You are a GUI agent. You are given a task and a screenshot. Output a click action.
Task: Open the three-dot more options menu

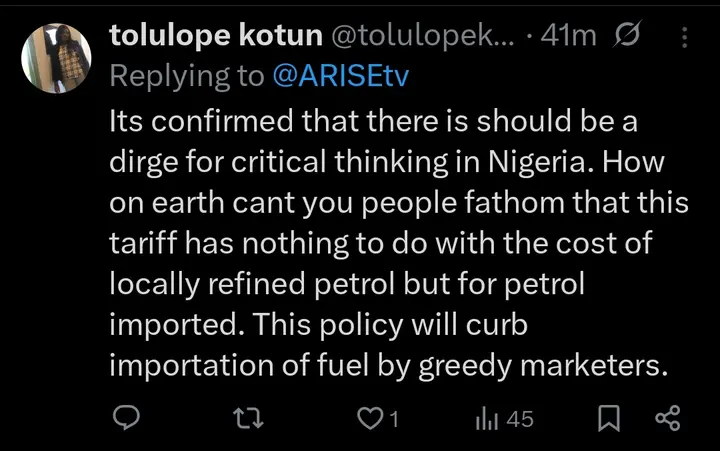click(685, 37)
